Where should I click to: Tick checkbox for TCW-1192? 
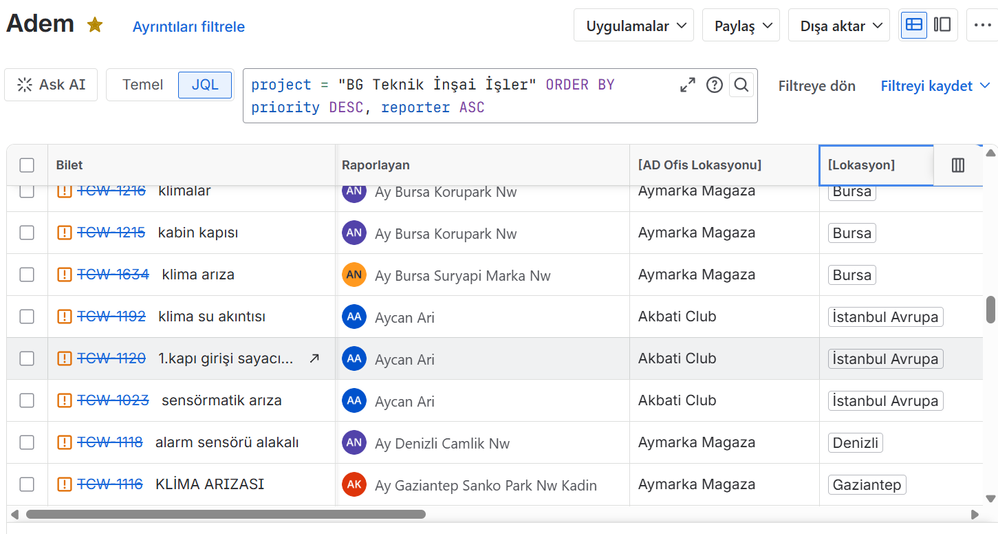click(x=27, y=316)
